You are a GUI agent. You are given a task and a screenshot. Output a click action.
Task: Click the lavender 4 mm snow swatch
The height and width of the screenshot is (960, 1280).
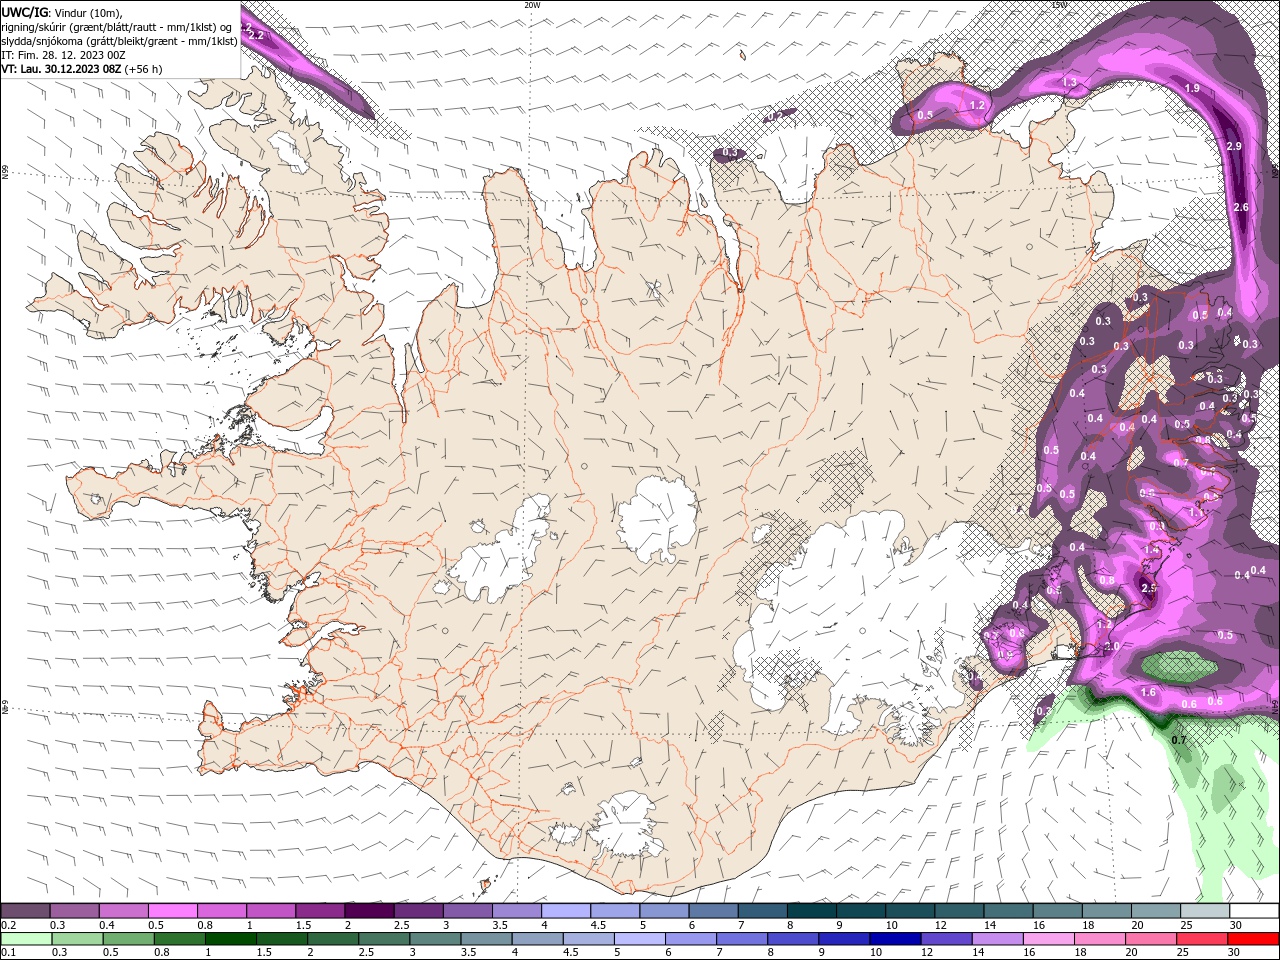point(566,911)
